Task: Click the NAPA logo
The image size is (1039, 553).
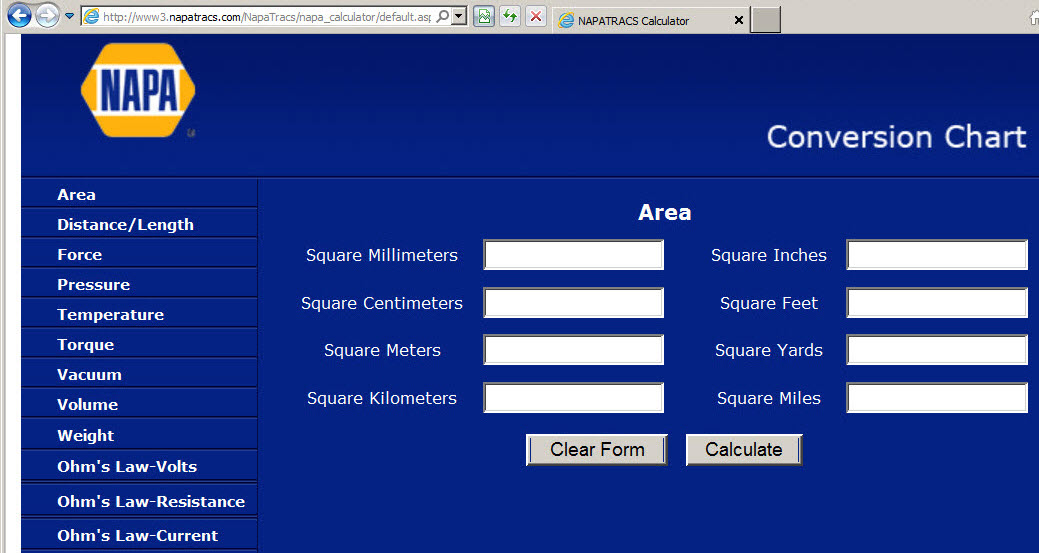Action: tap(138, 90)
